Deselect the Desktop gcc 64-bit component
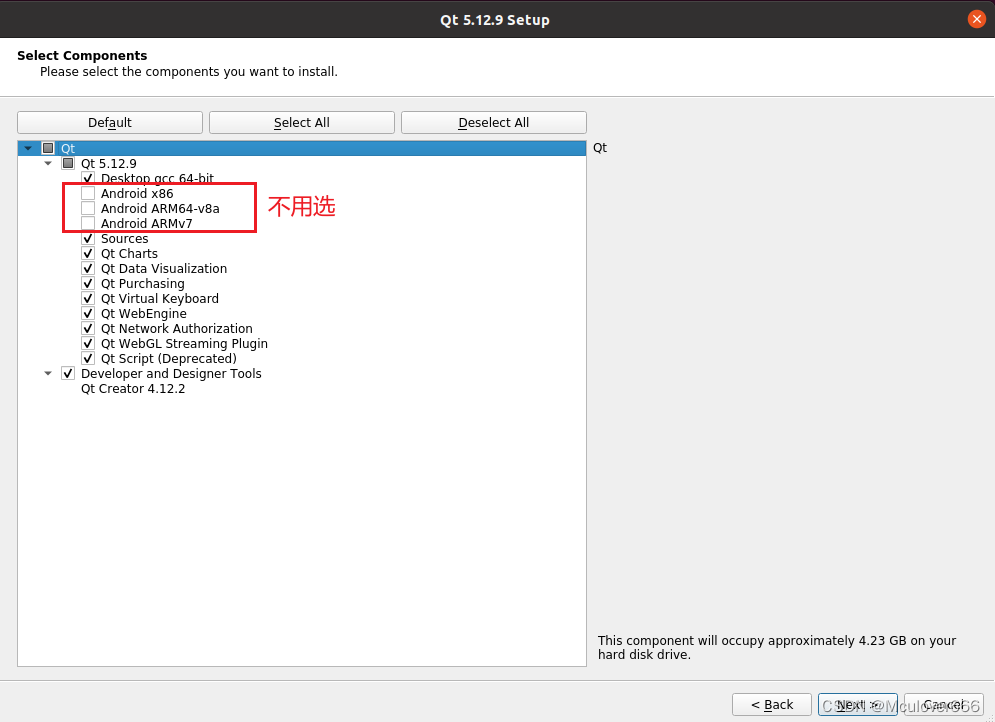 (88, 178)
